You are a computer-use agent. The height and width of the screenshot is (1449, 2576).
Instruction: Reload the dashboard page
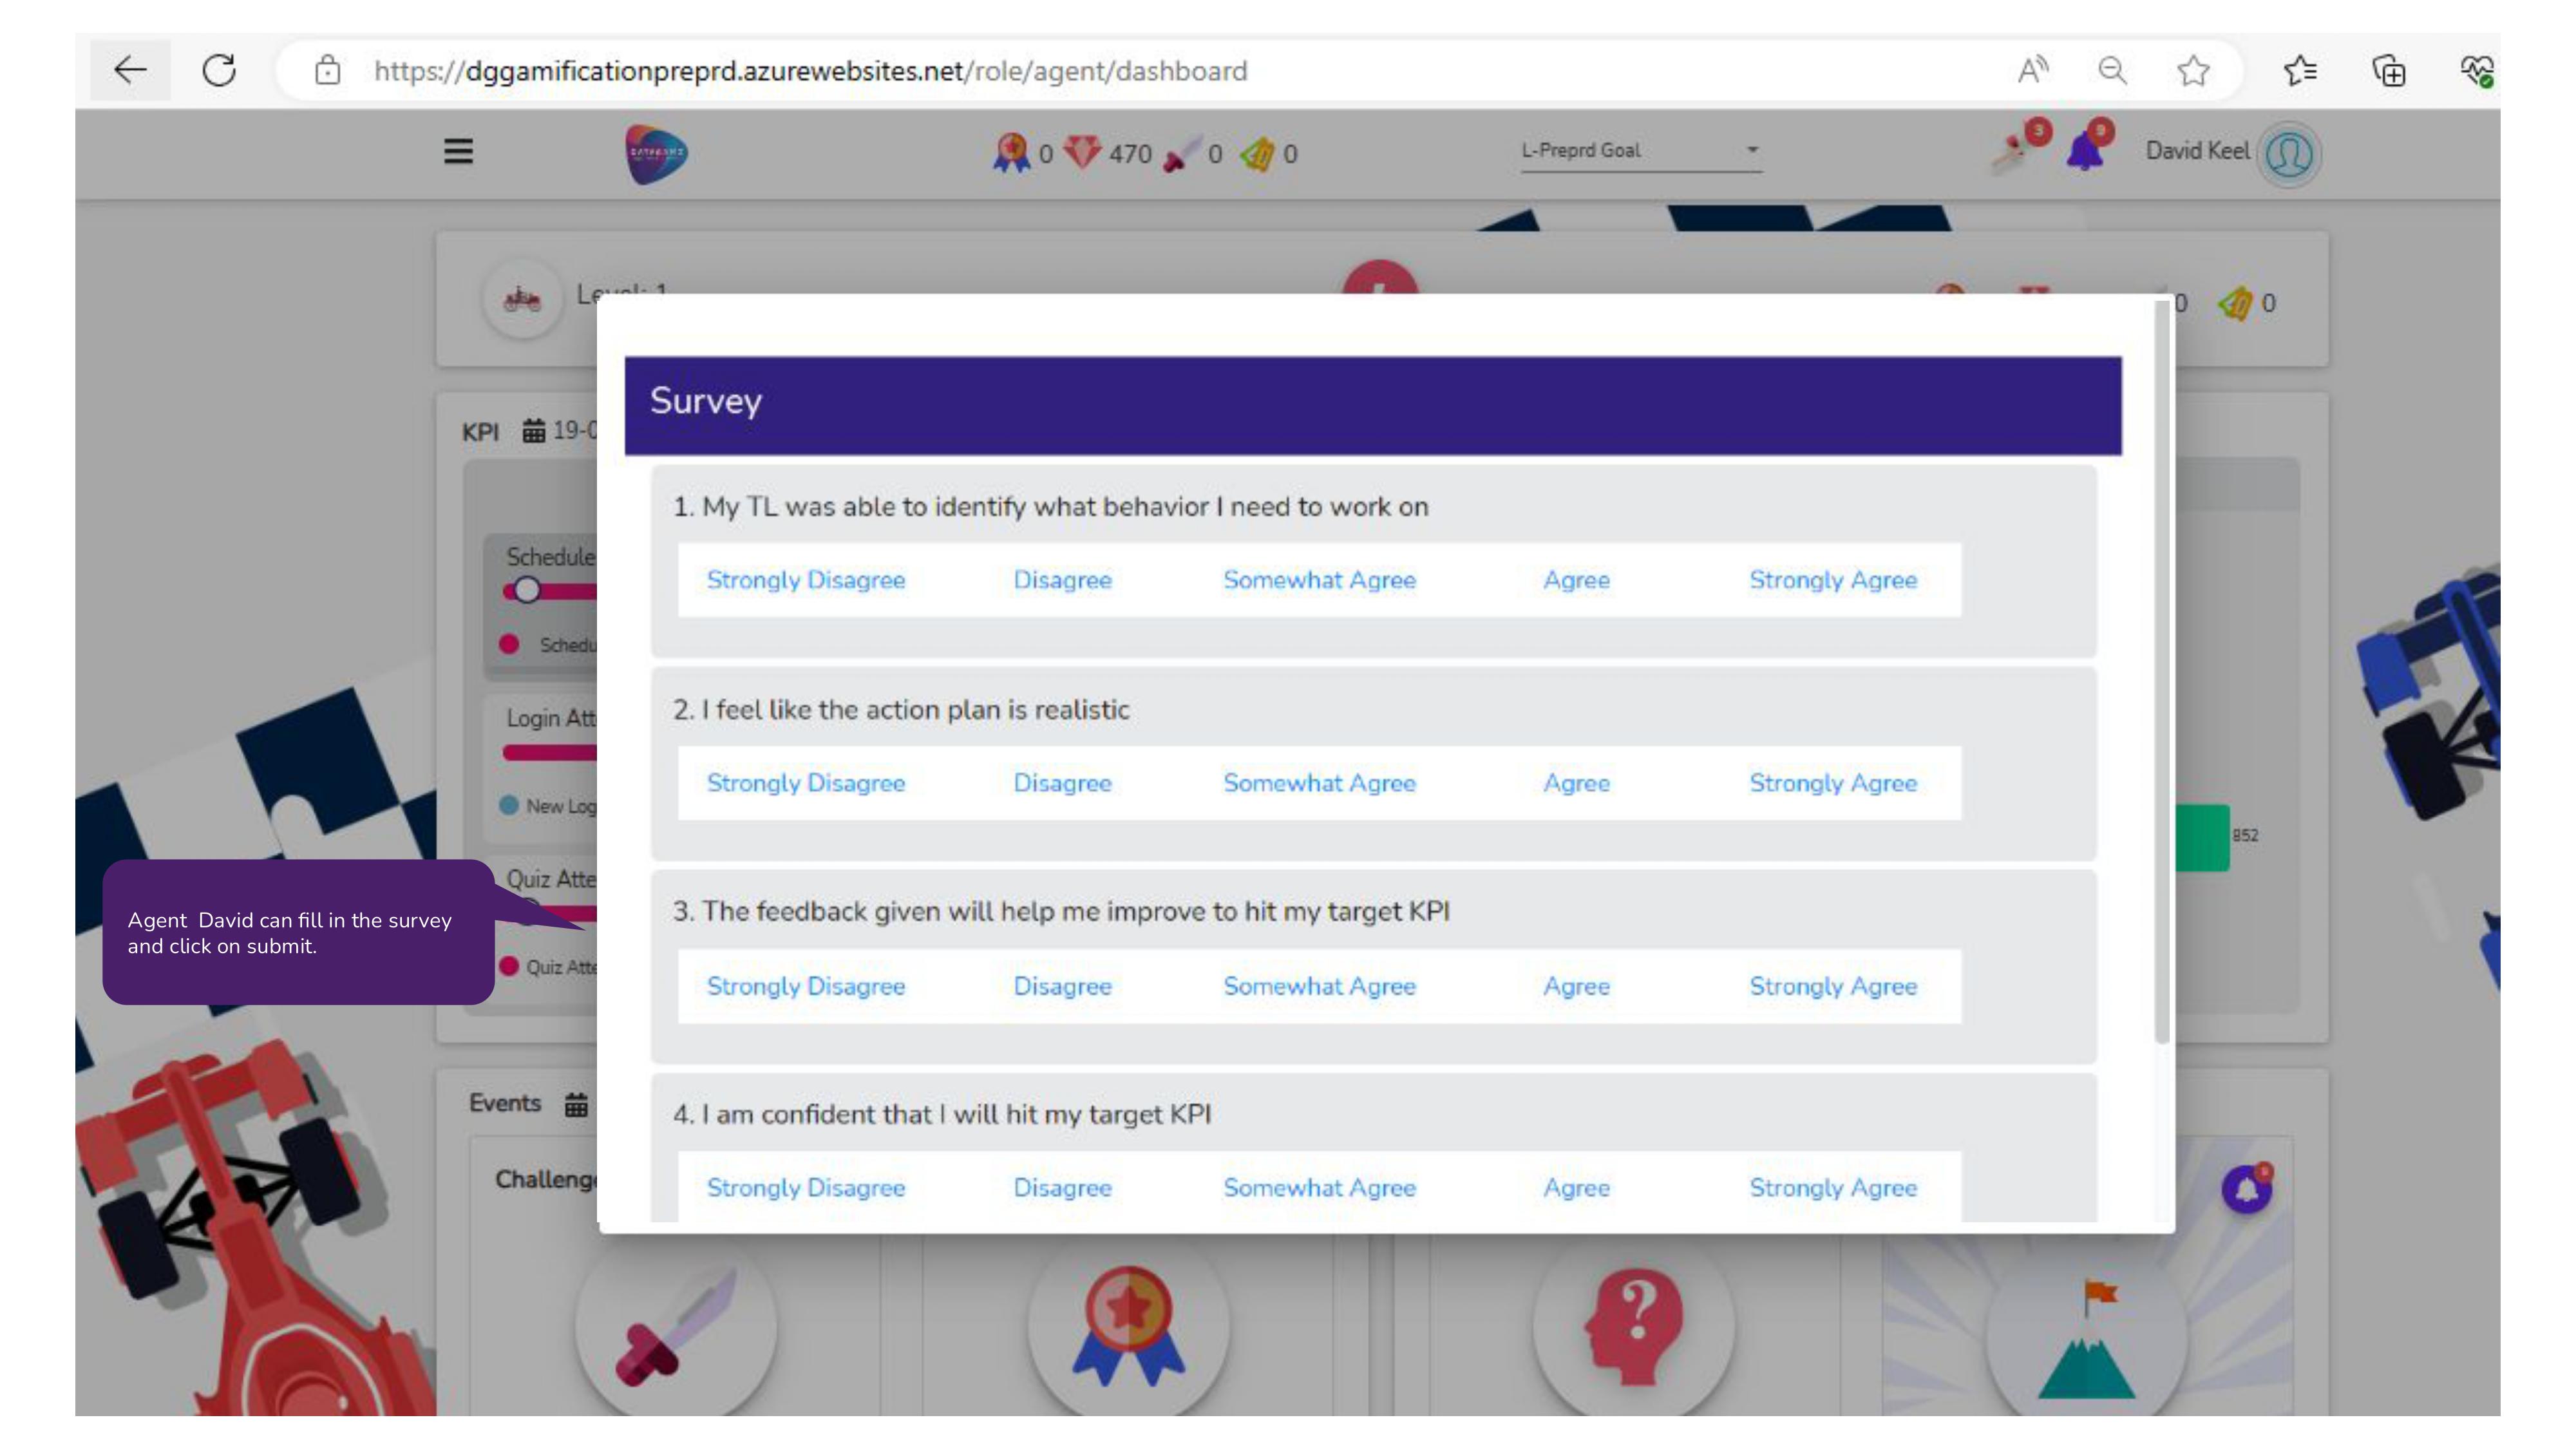(219, 70)
